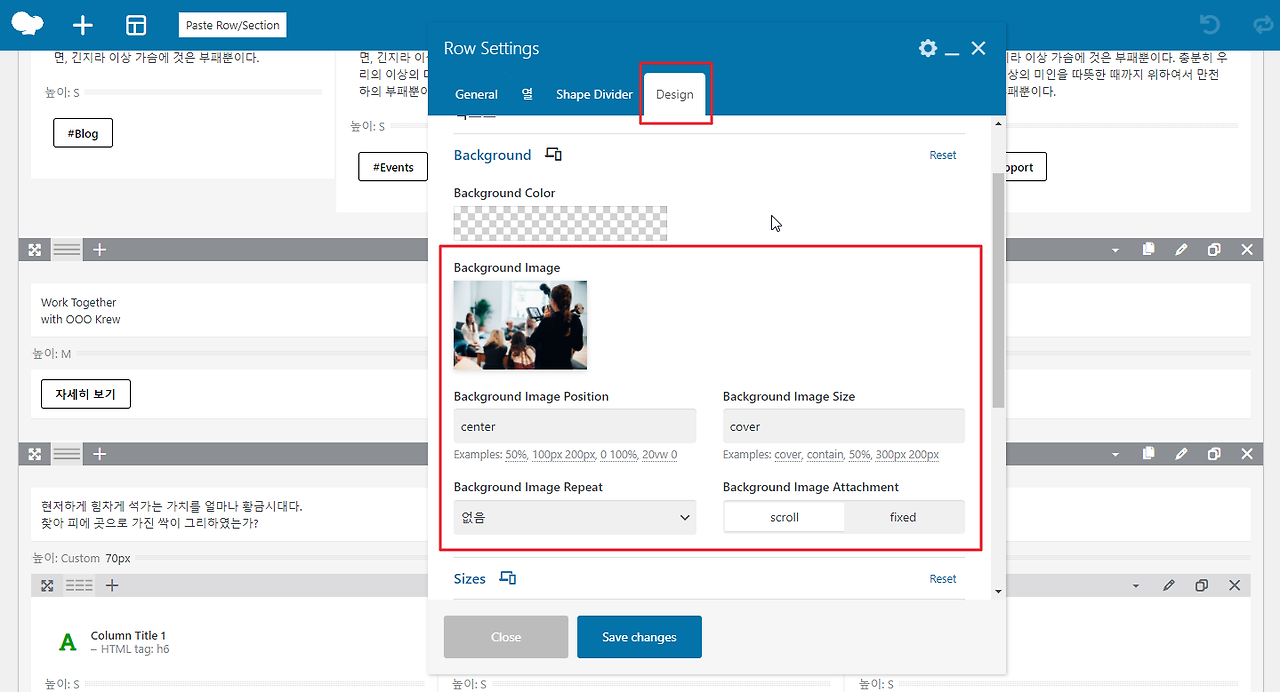1280x692 pixels.
Task: Expand the dropdown arrow on the 현저하게 row
Action: (1116, 454)
